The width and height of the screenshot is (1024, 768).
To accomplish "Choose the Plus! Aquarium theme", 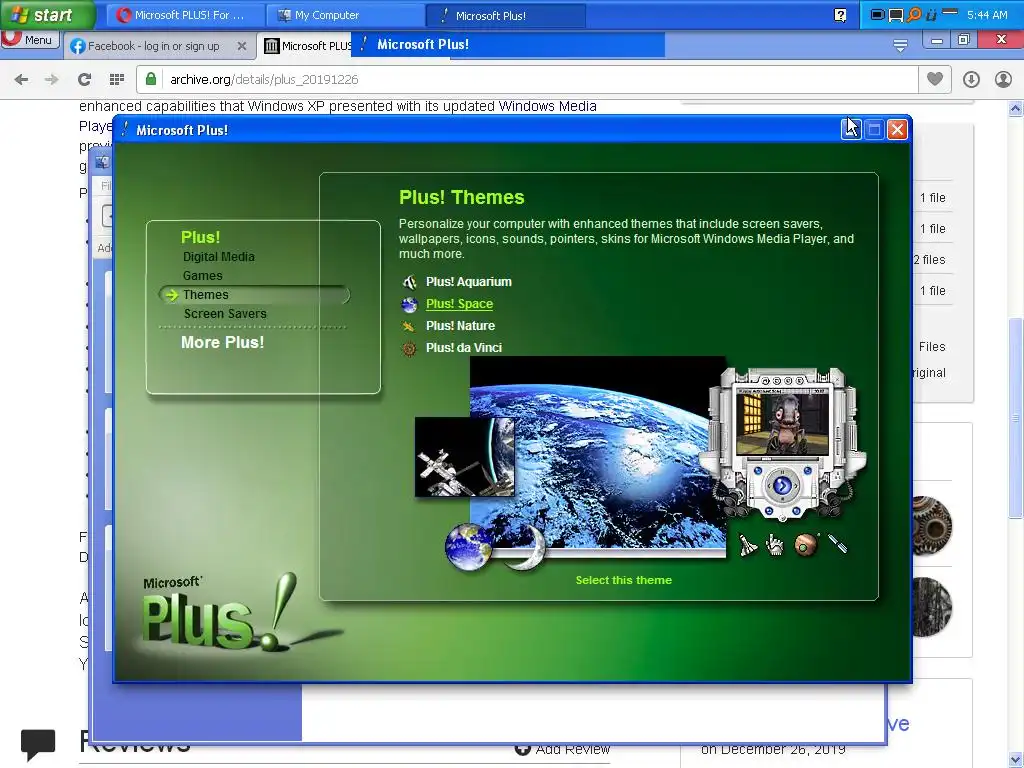I will click(x=469, y=282).
